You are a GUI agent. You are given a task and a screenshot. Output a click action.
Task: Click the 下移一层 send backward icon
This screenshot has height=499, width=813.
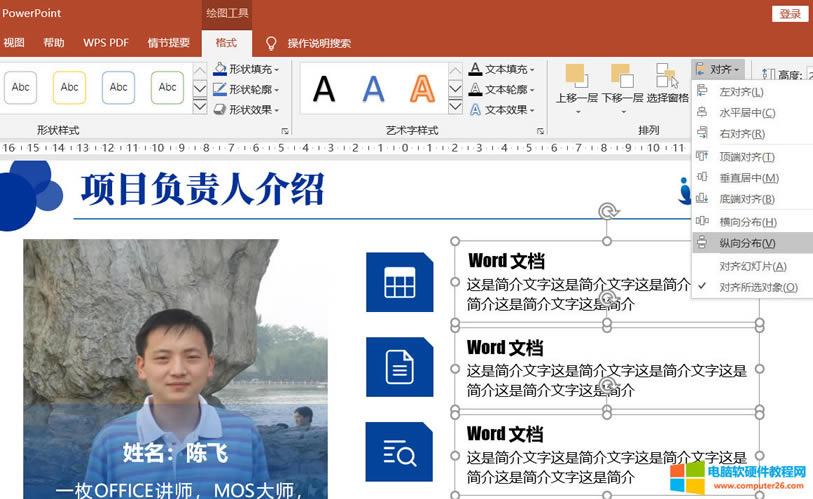click(622, 76)
